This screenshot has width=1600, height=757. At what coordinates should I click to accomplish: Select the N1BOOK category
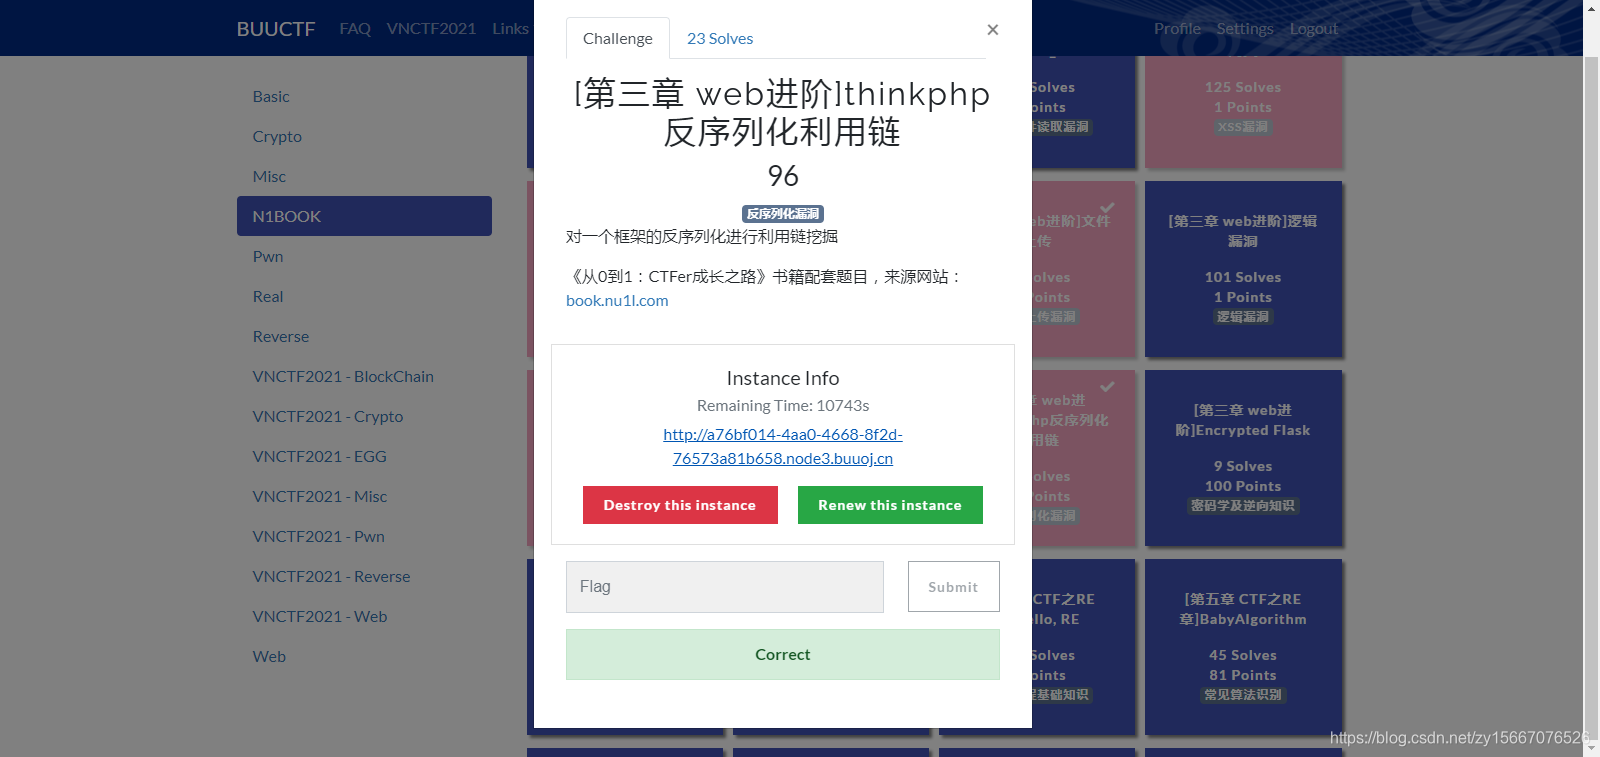(x=364, y=216)
